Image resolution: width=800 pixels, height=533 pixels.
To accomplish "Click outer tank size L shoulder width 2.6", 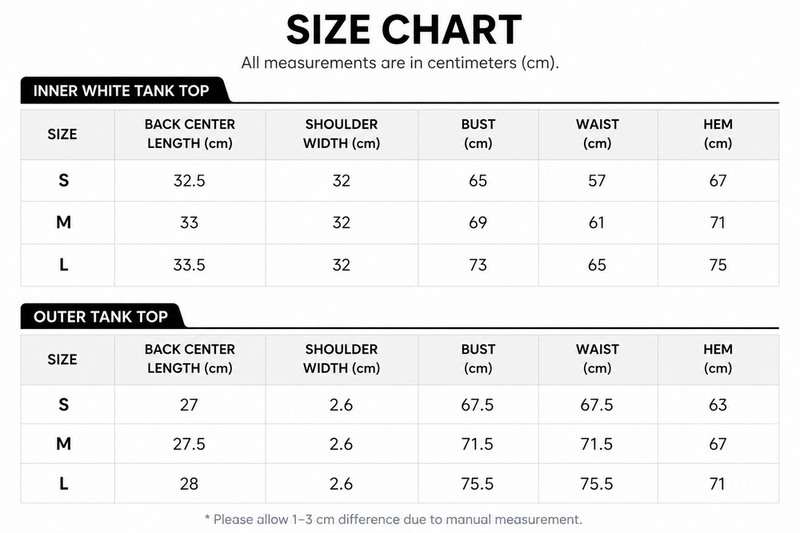I will pyautogui.click(x=341, y=484).
